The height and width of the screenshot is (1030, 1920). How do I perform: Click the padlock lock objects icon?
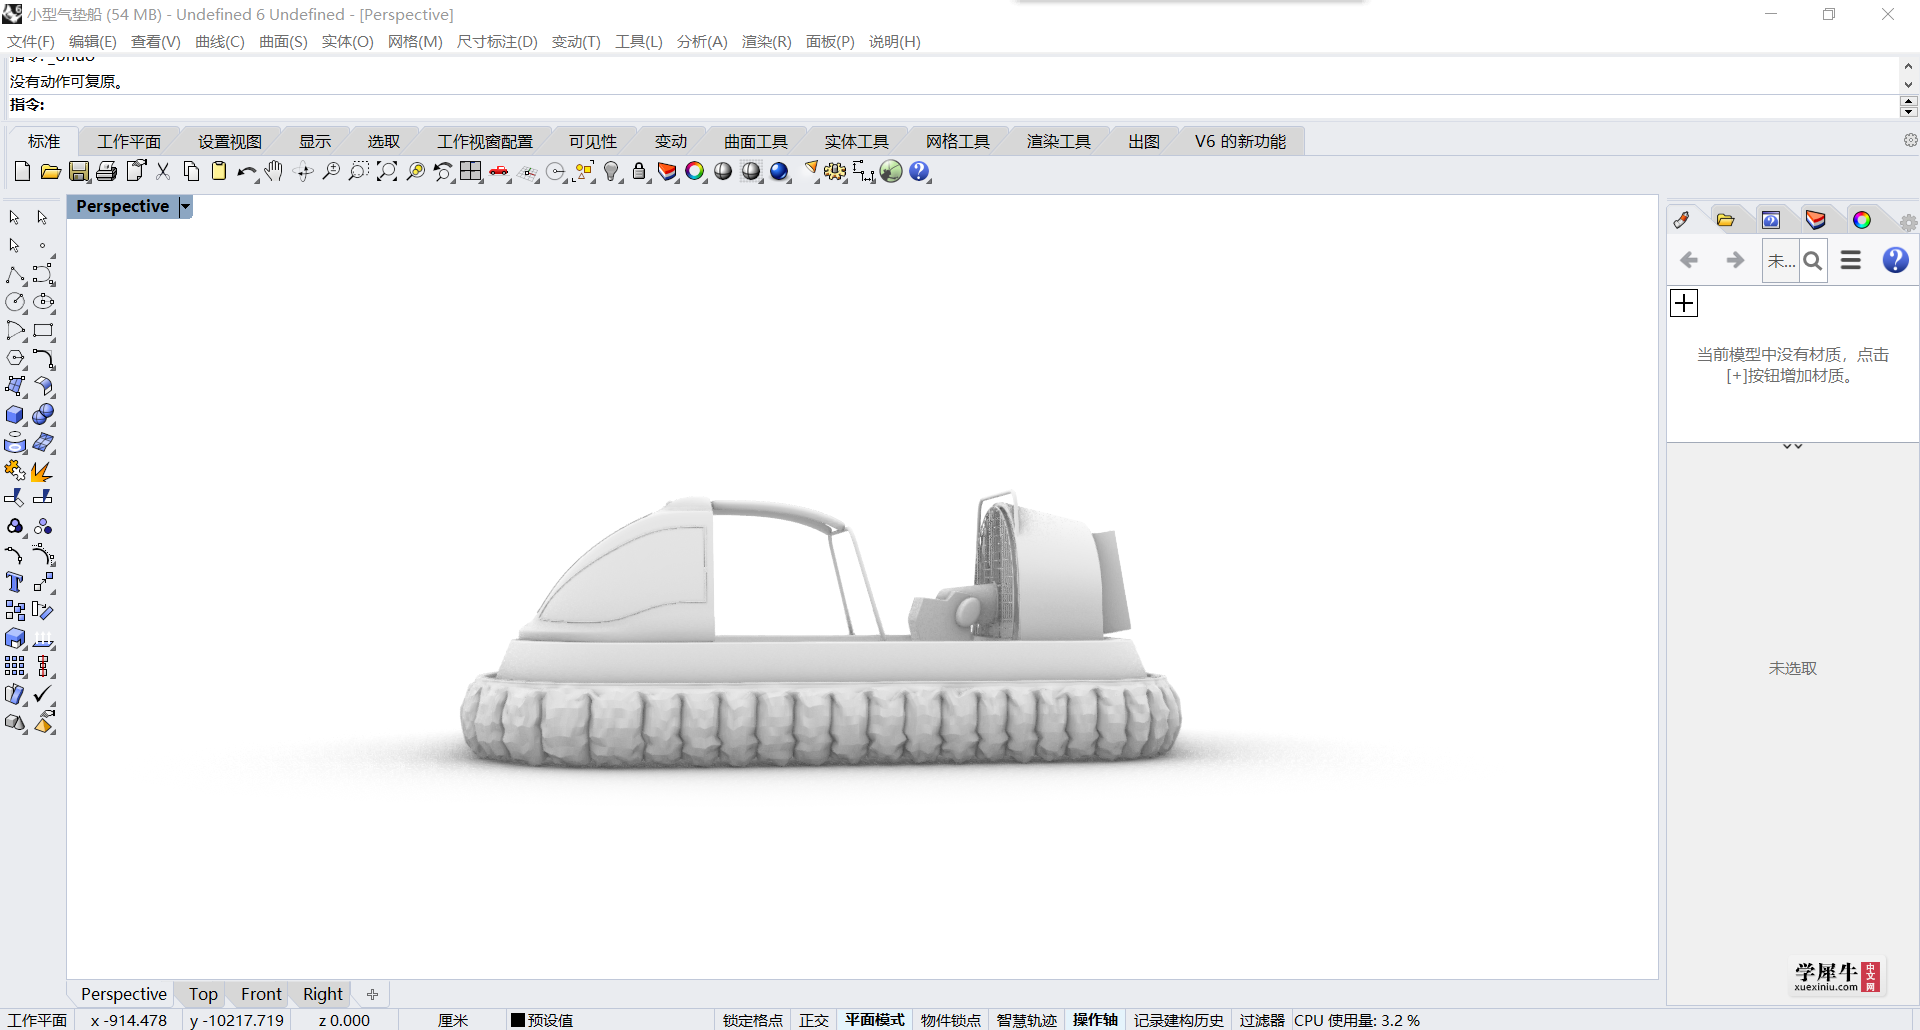639,172
